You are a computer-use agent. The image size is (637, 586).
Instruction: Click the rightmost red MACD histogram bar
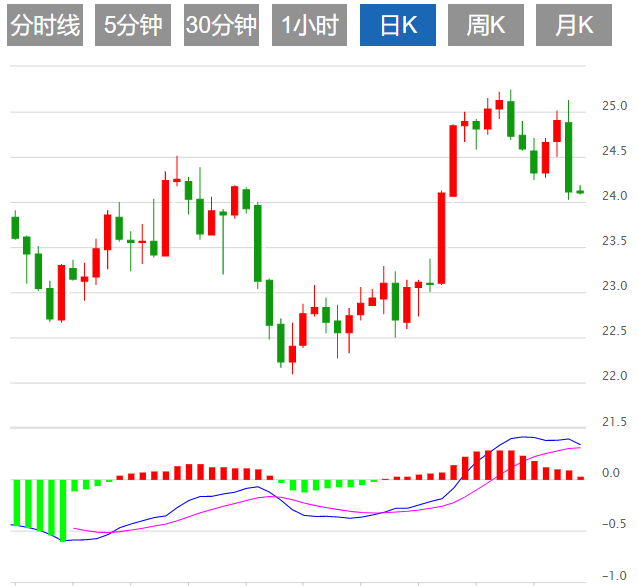point(580,478)
